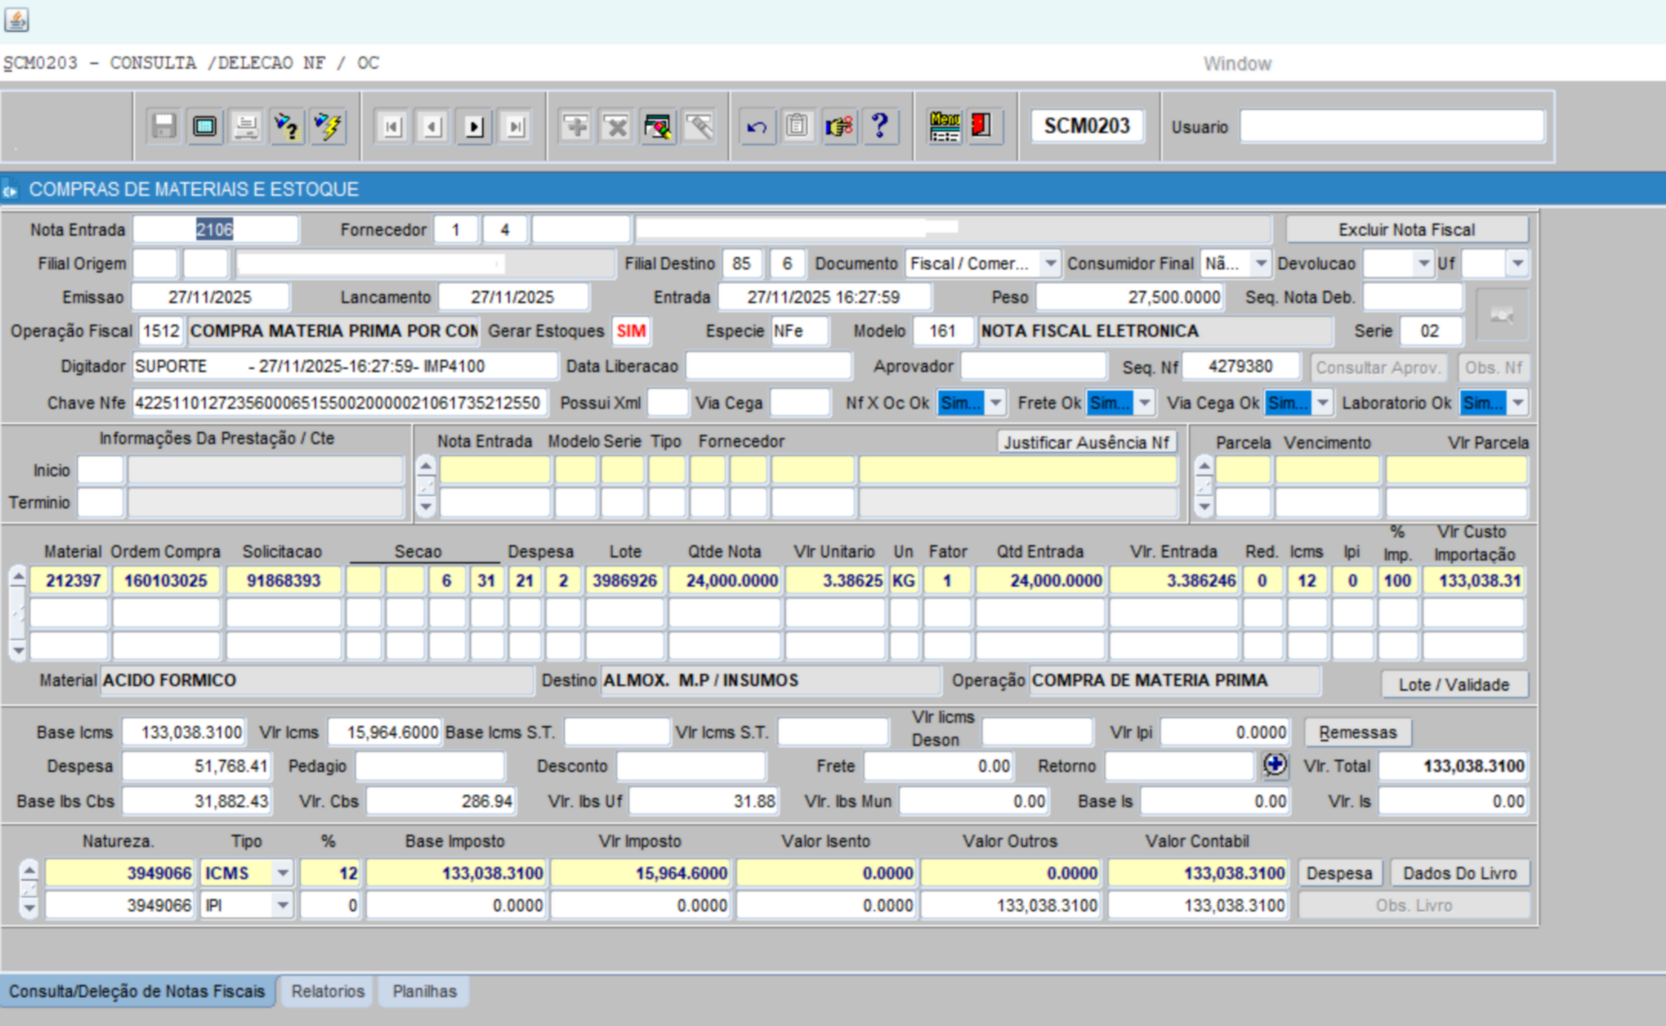Click into the Nota Entrada field
Image resolution: width=1666 pixels, height=1026 pixels.
[215, 230]
